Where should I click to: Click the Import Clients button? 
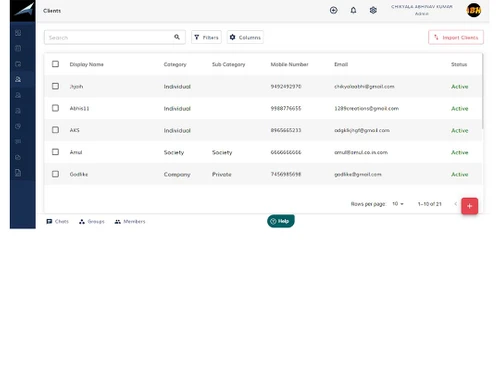456,37
